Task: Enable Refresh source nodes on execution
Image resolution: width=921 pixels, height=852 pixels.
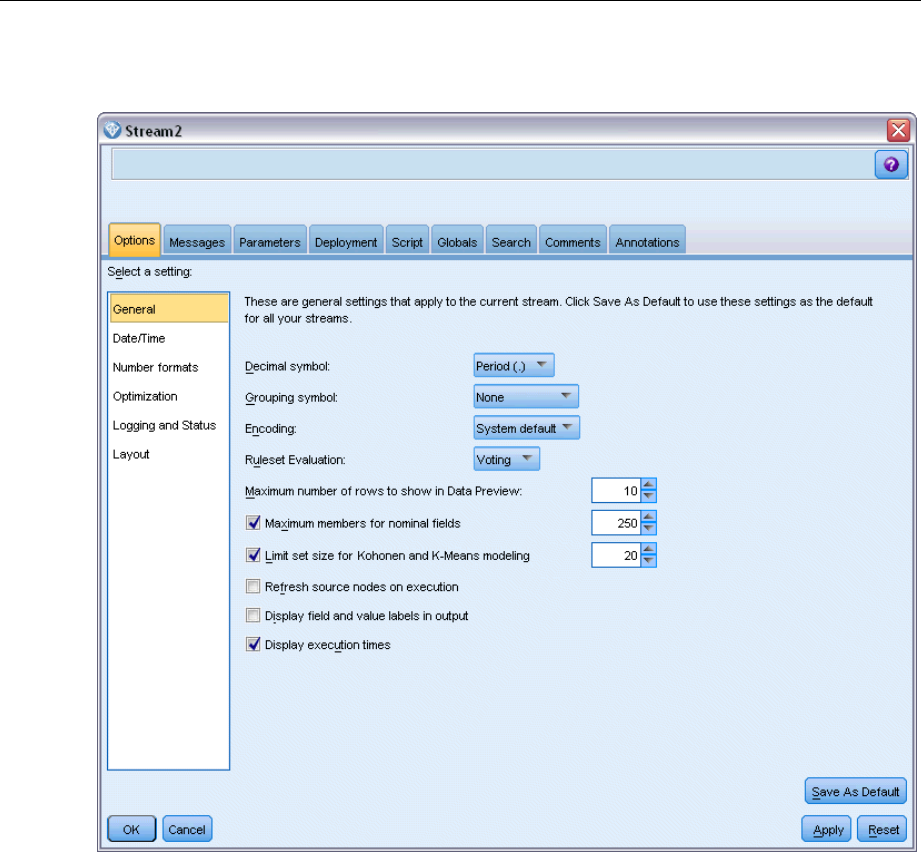Action: tap(253, 587)
